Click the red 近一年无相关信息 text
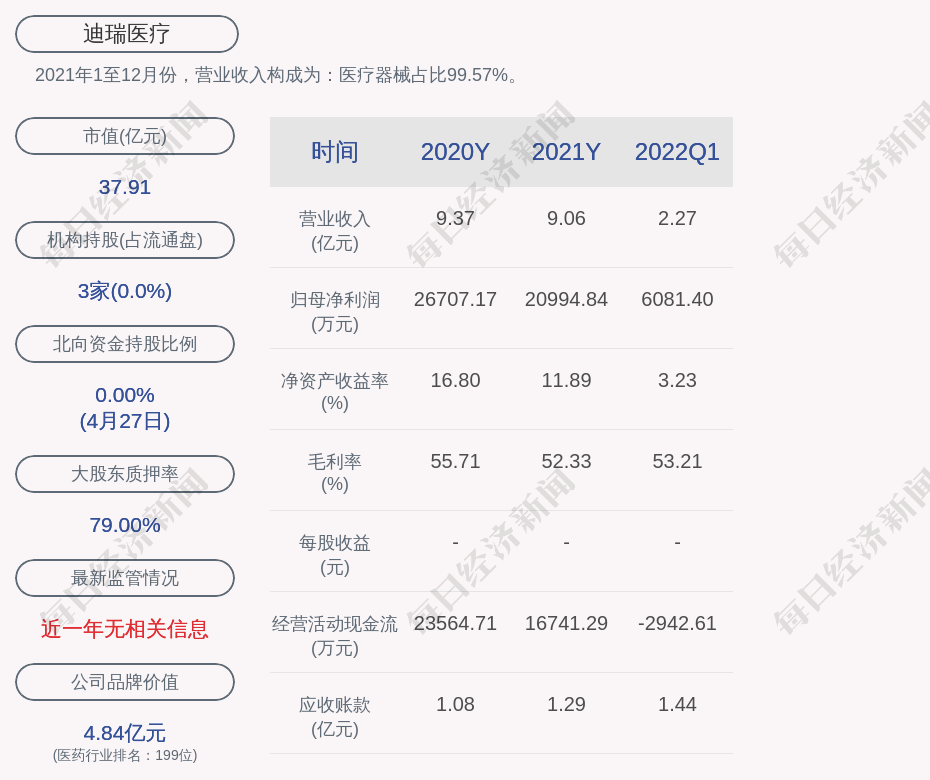The width and height of the screenshot is (930, 780). click(125, 629)
